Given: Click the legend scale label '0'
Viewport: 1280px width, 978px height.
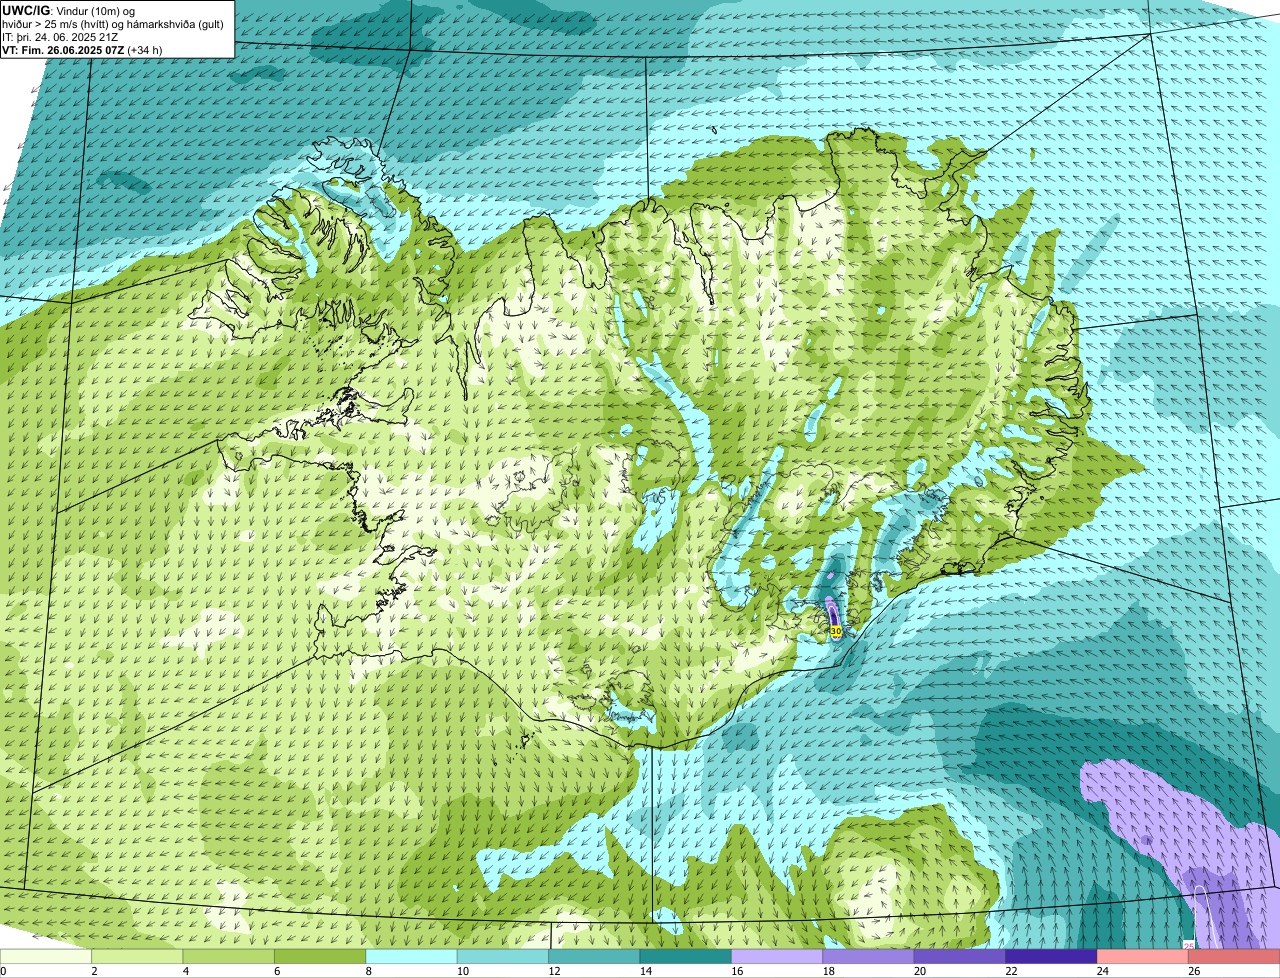Looking at the screenshot, I should click(x=4, y=971).
